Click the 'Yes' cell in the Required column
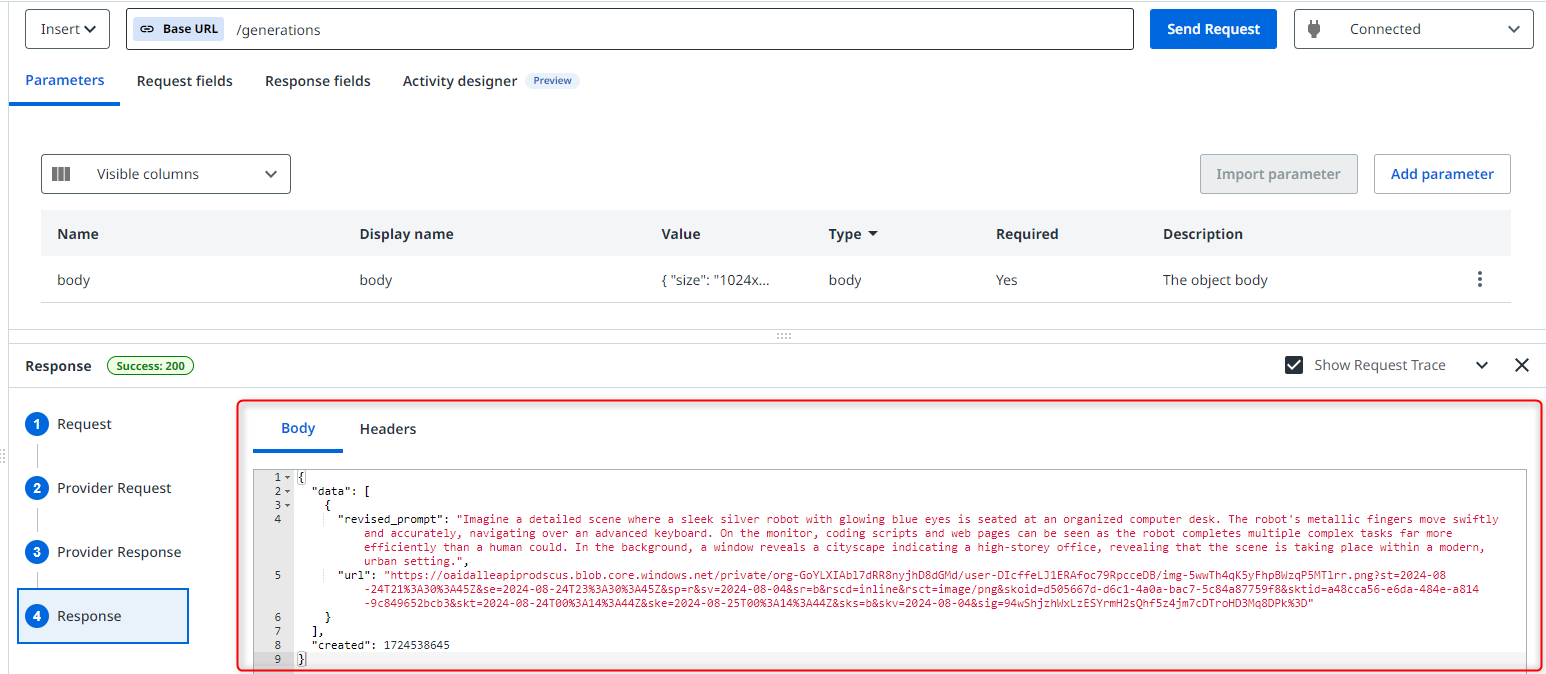1546x674 pixels. 1007,280
